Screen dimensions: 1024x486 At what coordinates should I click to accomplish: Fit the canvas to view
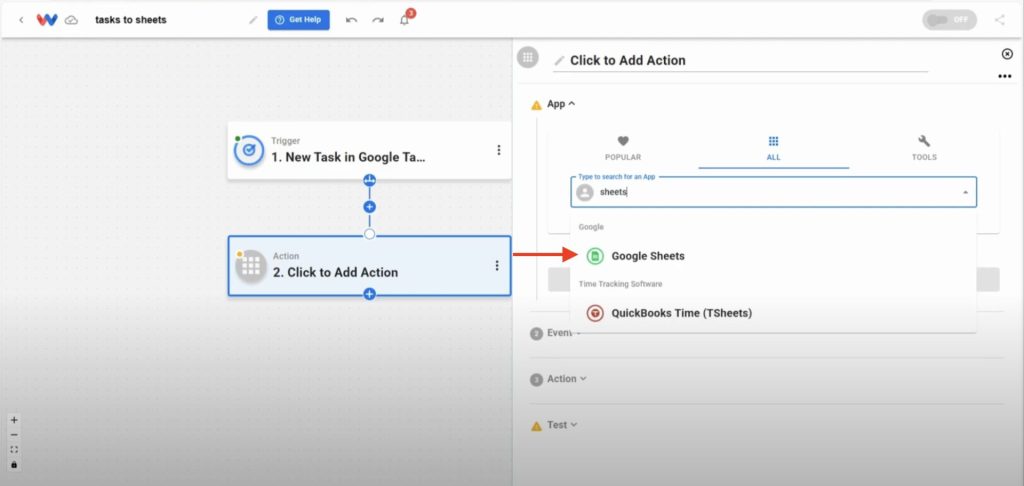coord(14,449)
